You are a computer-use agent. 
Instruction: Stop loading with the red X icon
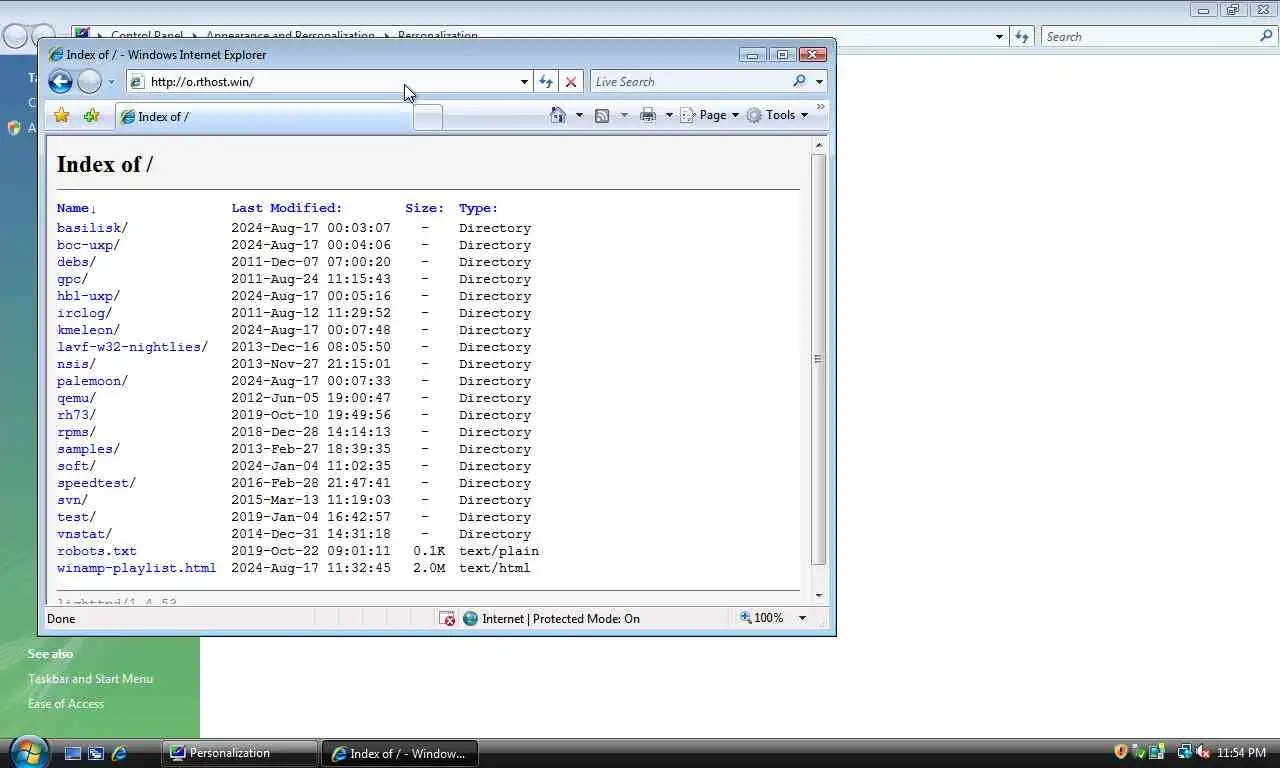tap(571, 82)
